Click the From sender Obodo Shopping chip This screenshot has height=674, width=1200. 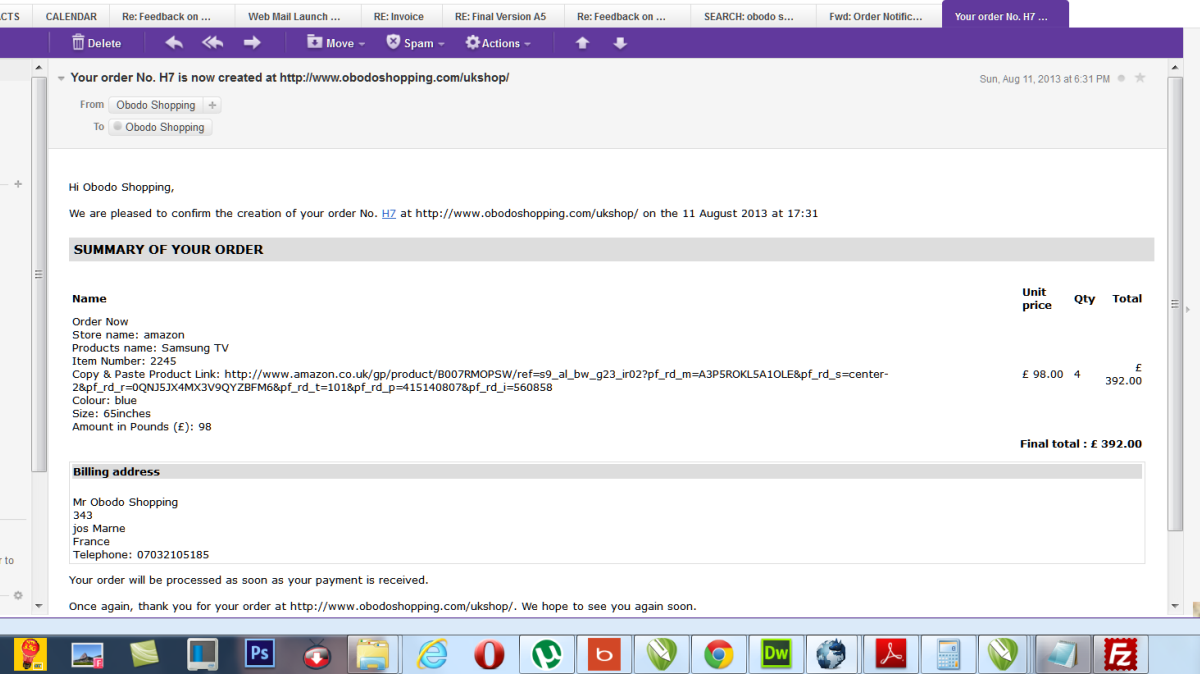tap(155, 105)
